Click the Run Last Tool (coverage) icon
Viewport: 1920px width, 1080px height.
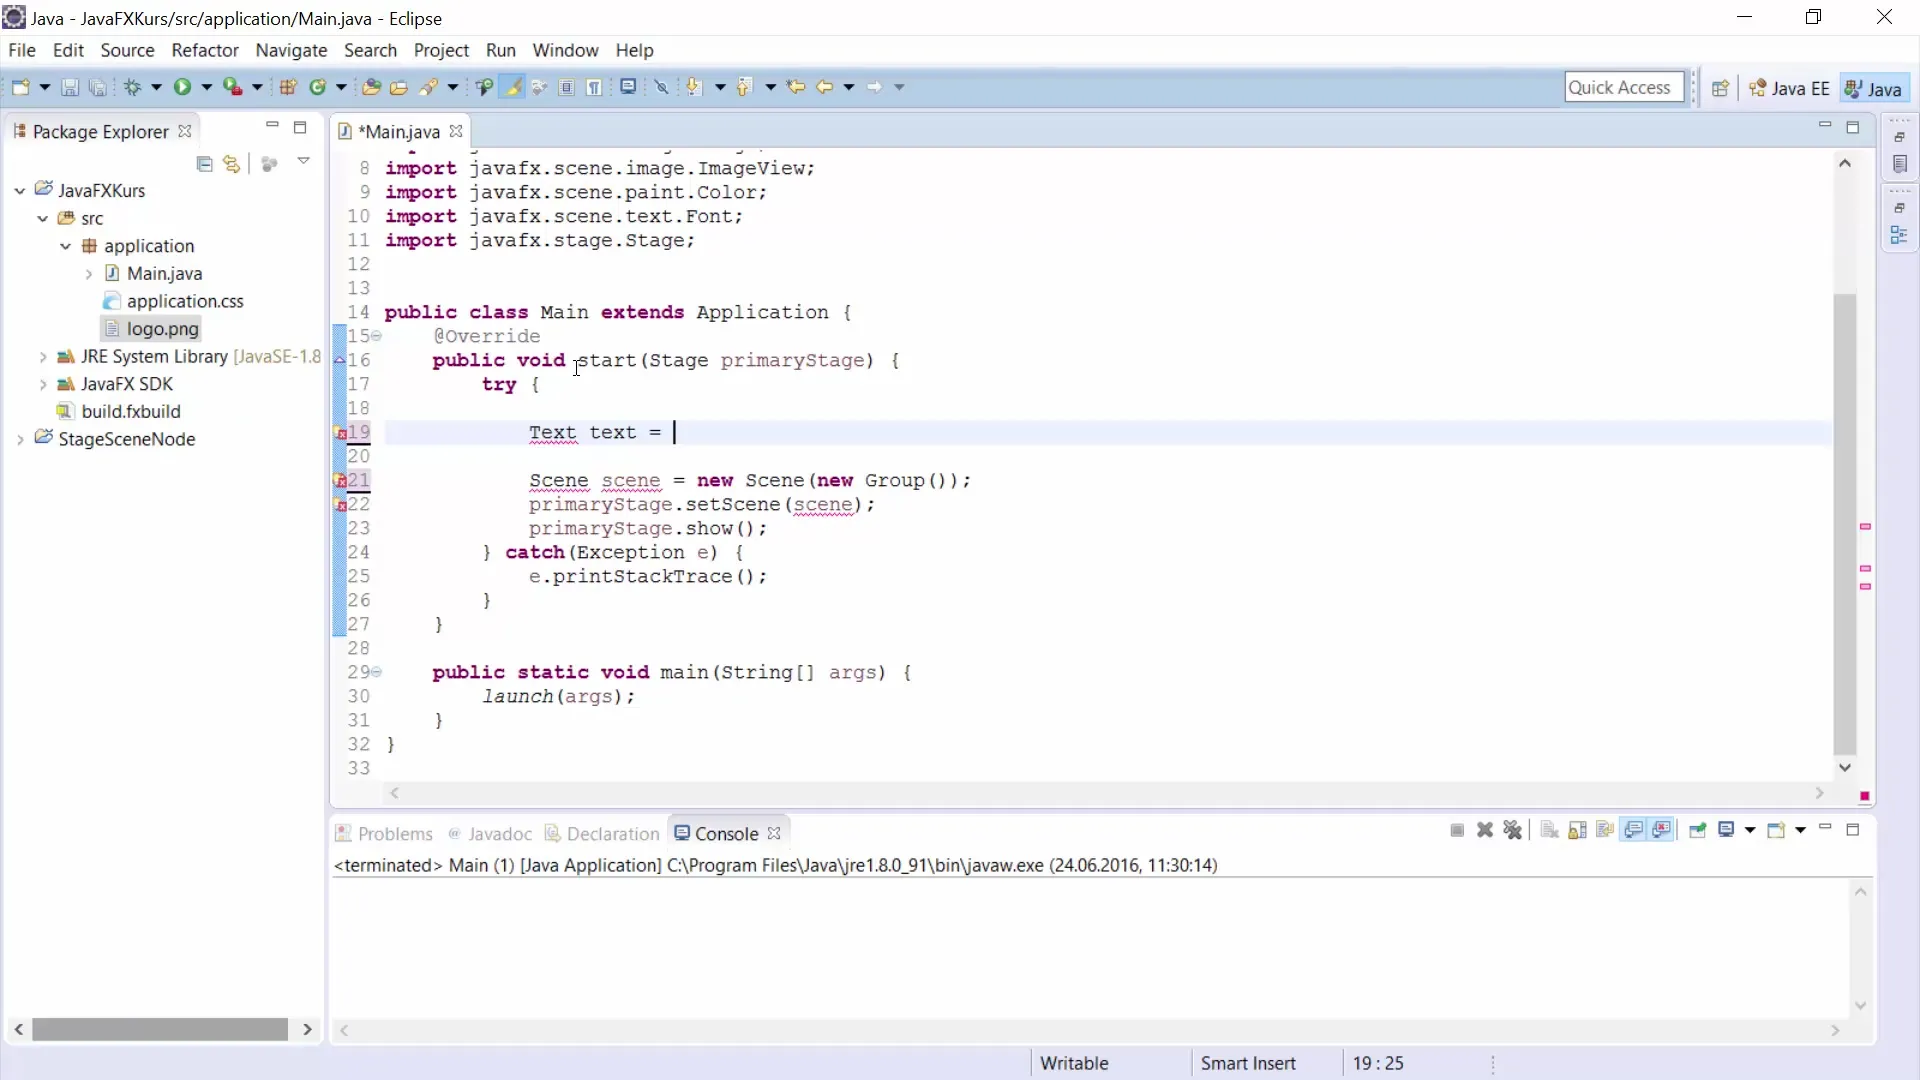click(232, 87)
